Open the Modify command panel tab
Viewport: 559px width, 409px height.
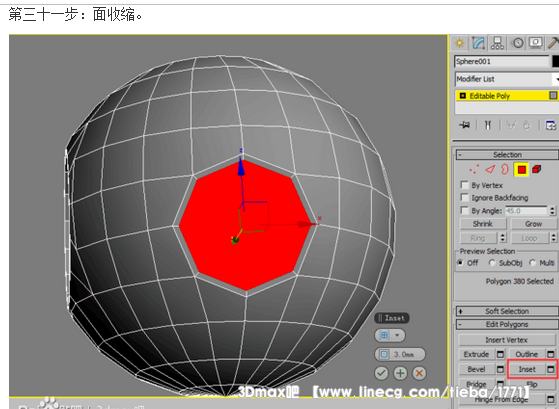coord(479,43)
